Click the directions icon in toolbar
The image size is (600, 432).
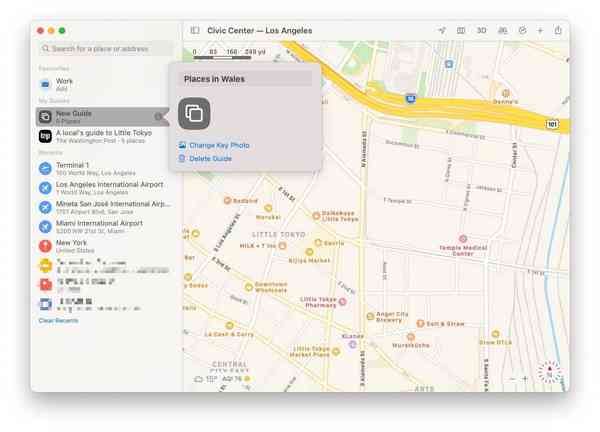(522, 30)
